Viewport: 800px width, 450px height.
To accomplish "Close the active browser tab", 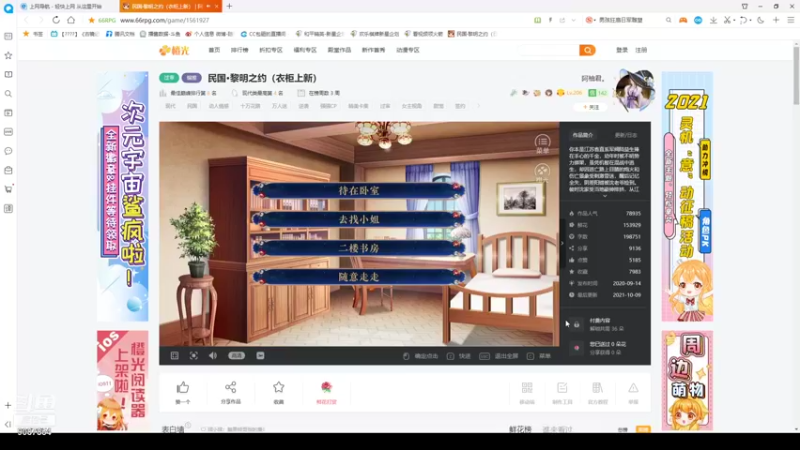I will 216,6.
